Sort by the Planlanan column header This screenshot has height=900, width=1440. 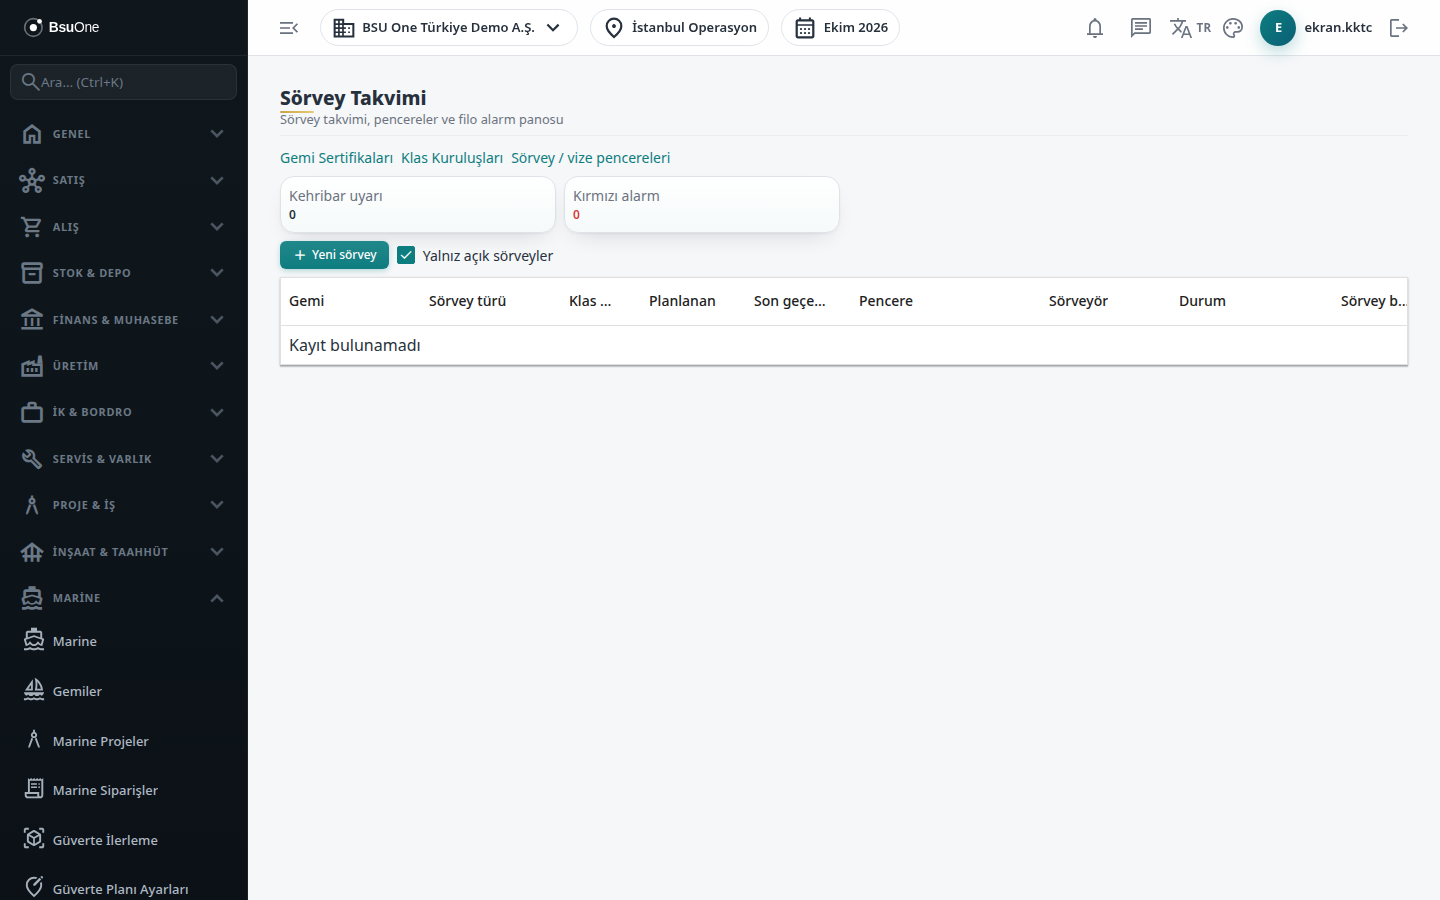pyautogui.click(x=682, y=301)
